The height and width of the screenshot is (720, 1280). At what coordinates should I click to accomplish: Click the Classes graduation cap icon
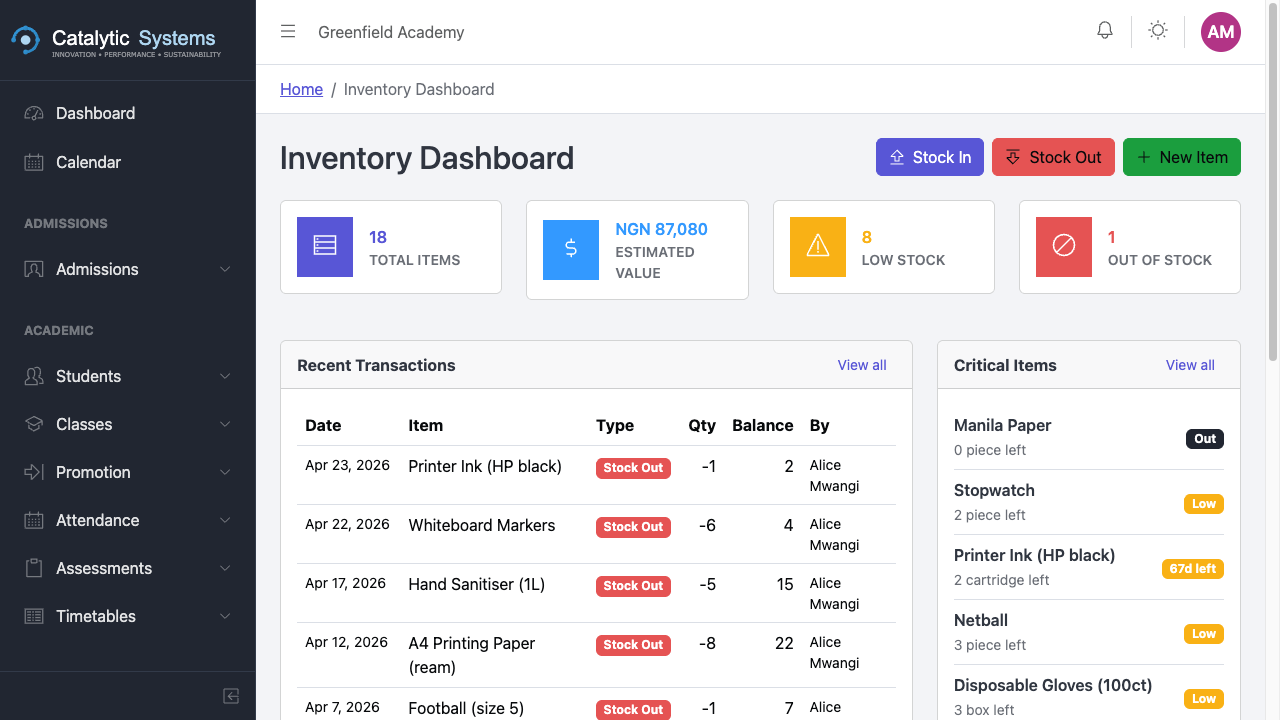click(x=34, y=424)
